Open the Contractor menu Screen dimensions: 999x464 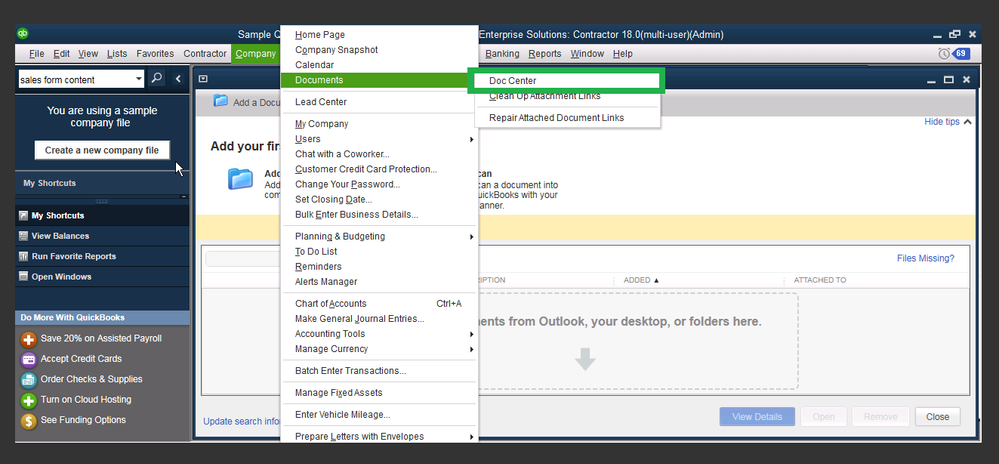coord(205,54)
